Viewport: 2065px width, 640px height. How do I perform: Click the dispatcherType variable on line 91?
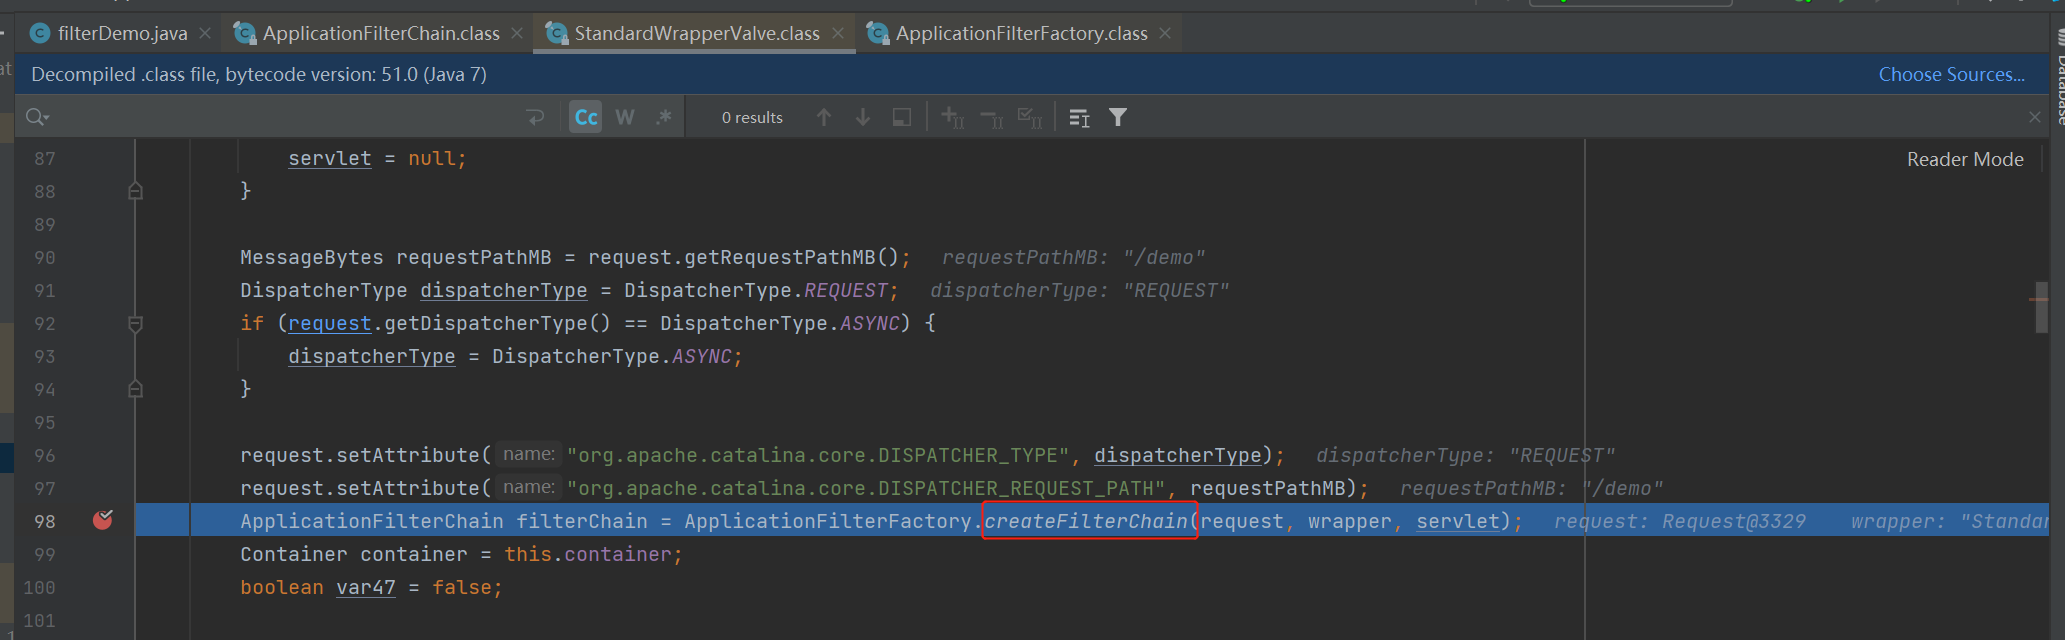pos(504,290)
